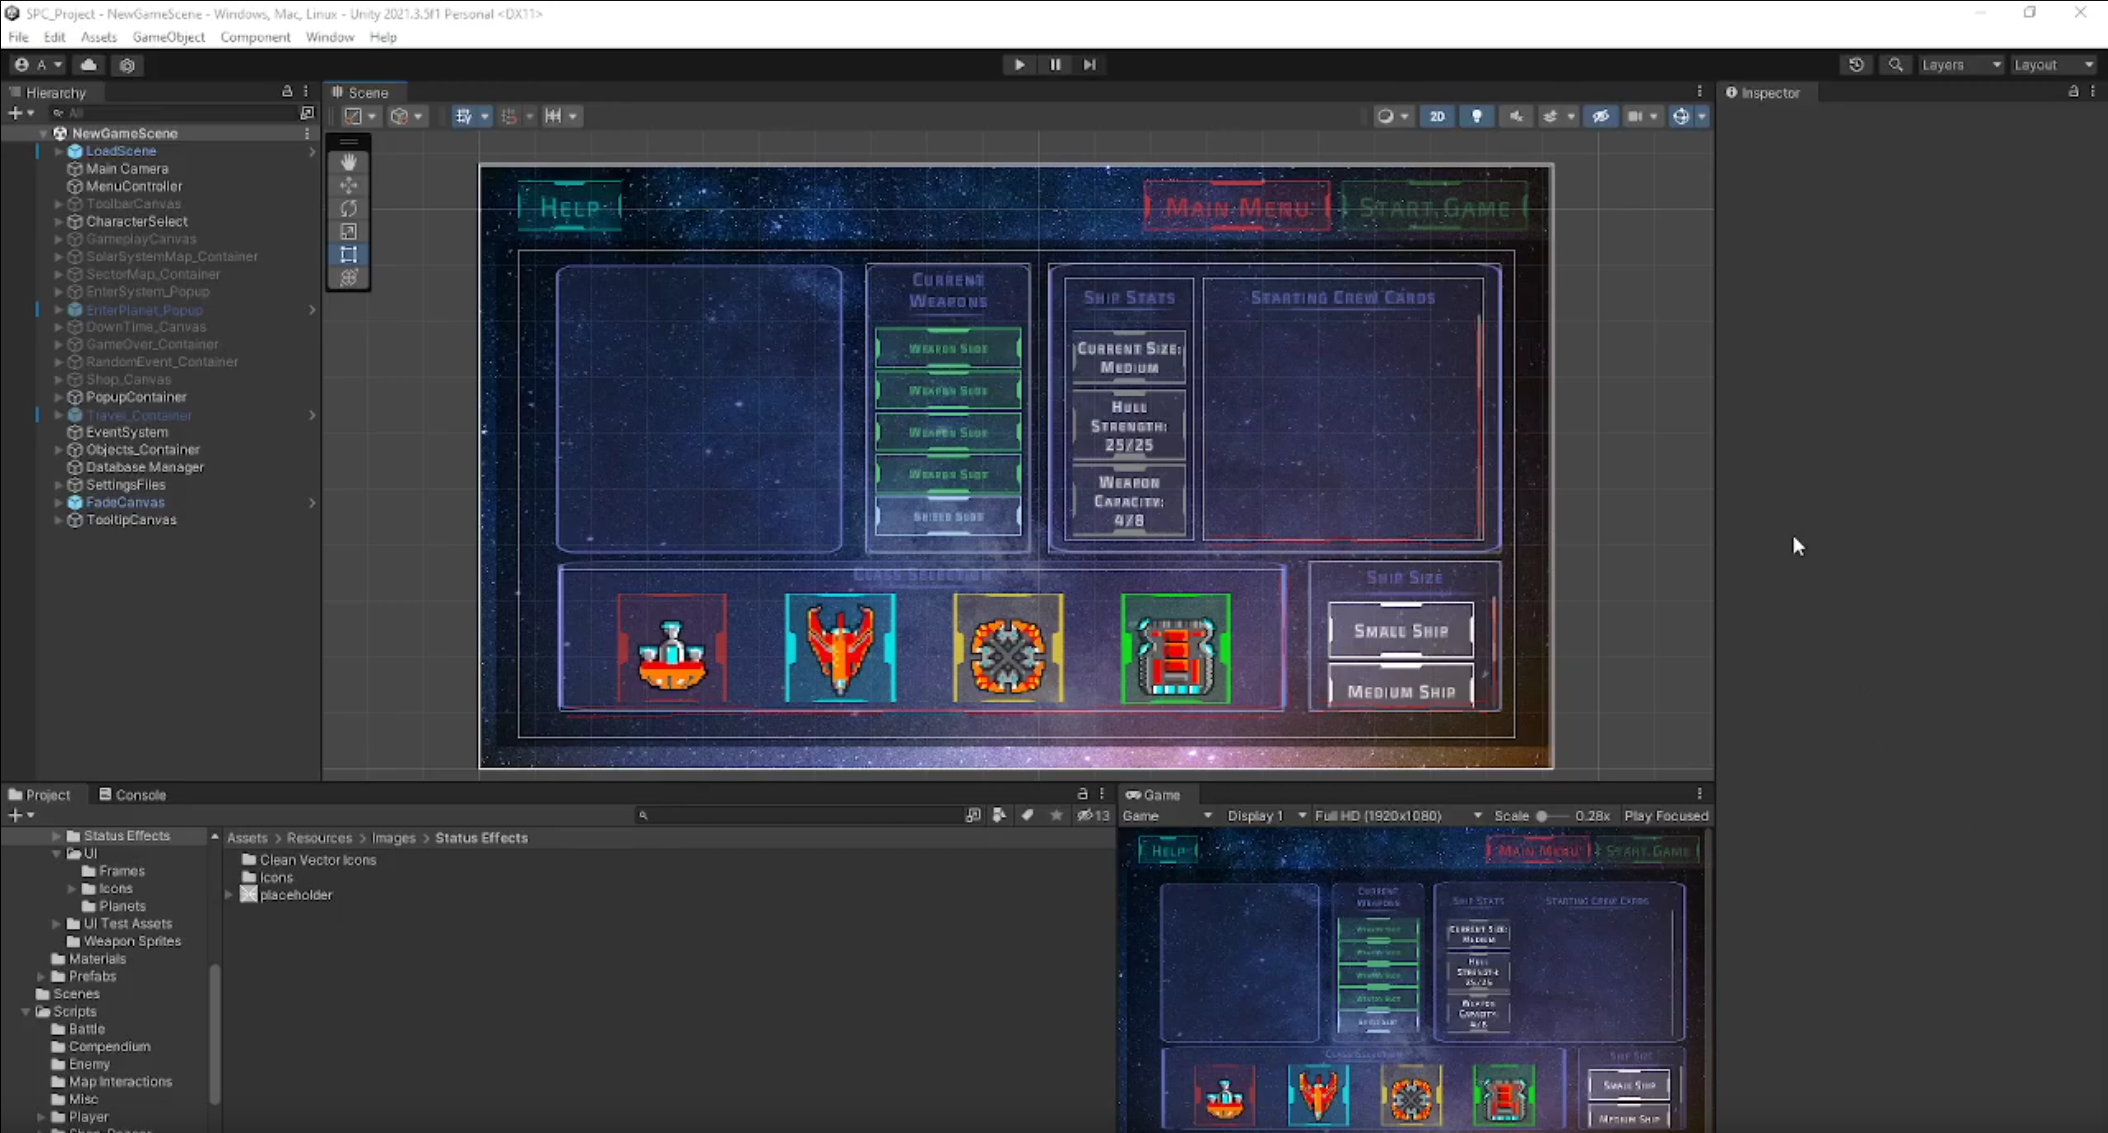Toggle scene visibility hidden-objects eye
Image resolution: width=2108 pixels, height=1133 pixels.
click(1600, 116)
